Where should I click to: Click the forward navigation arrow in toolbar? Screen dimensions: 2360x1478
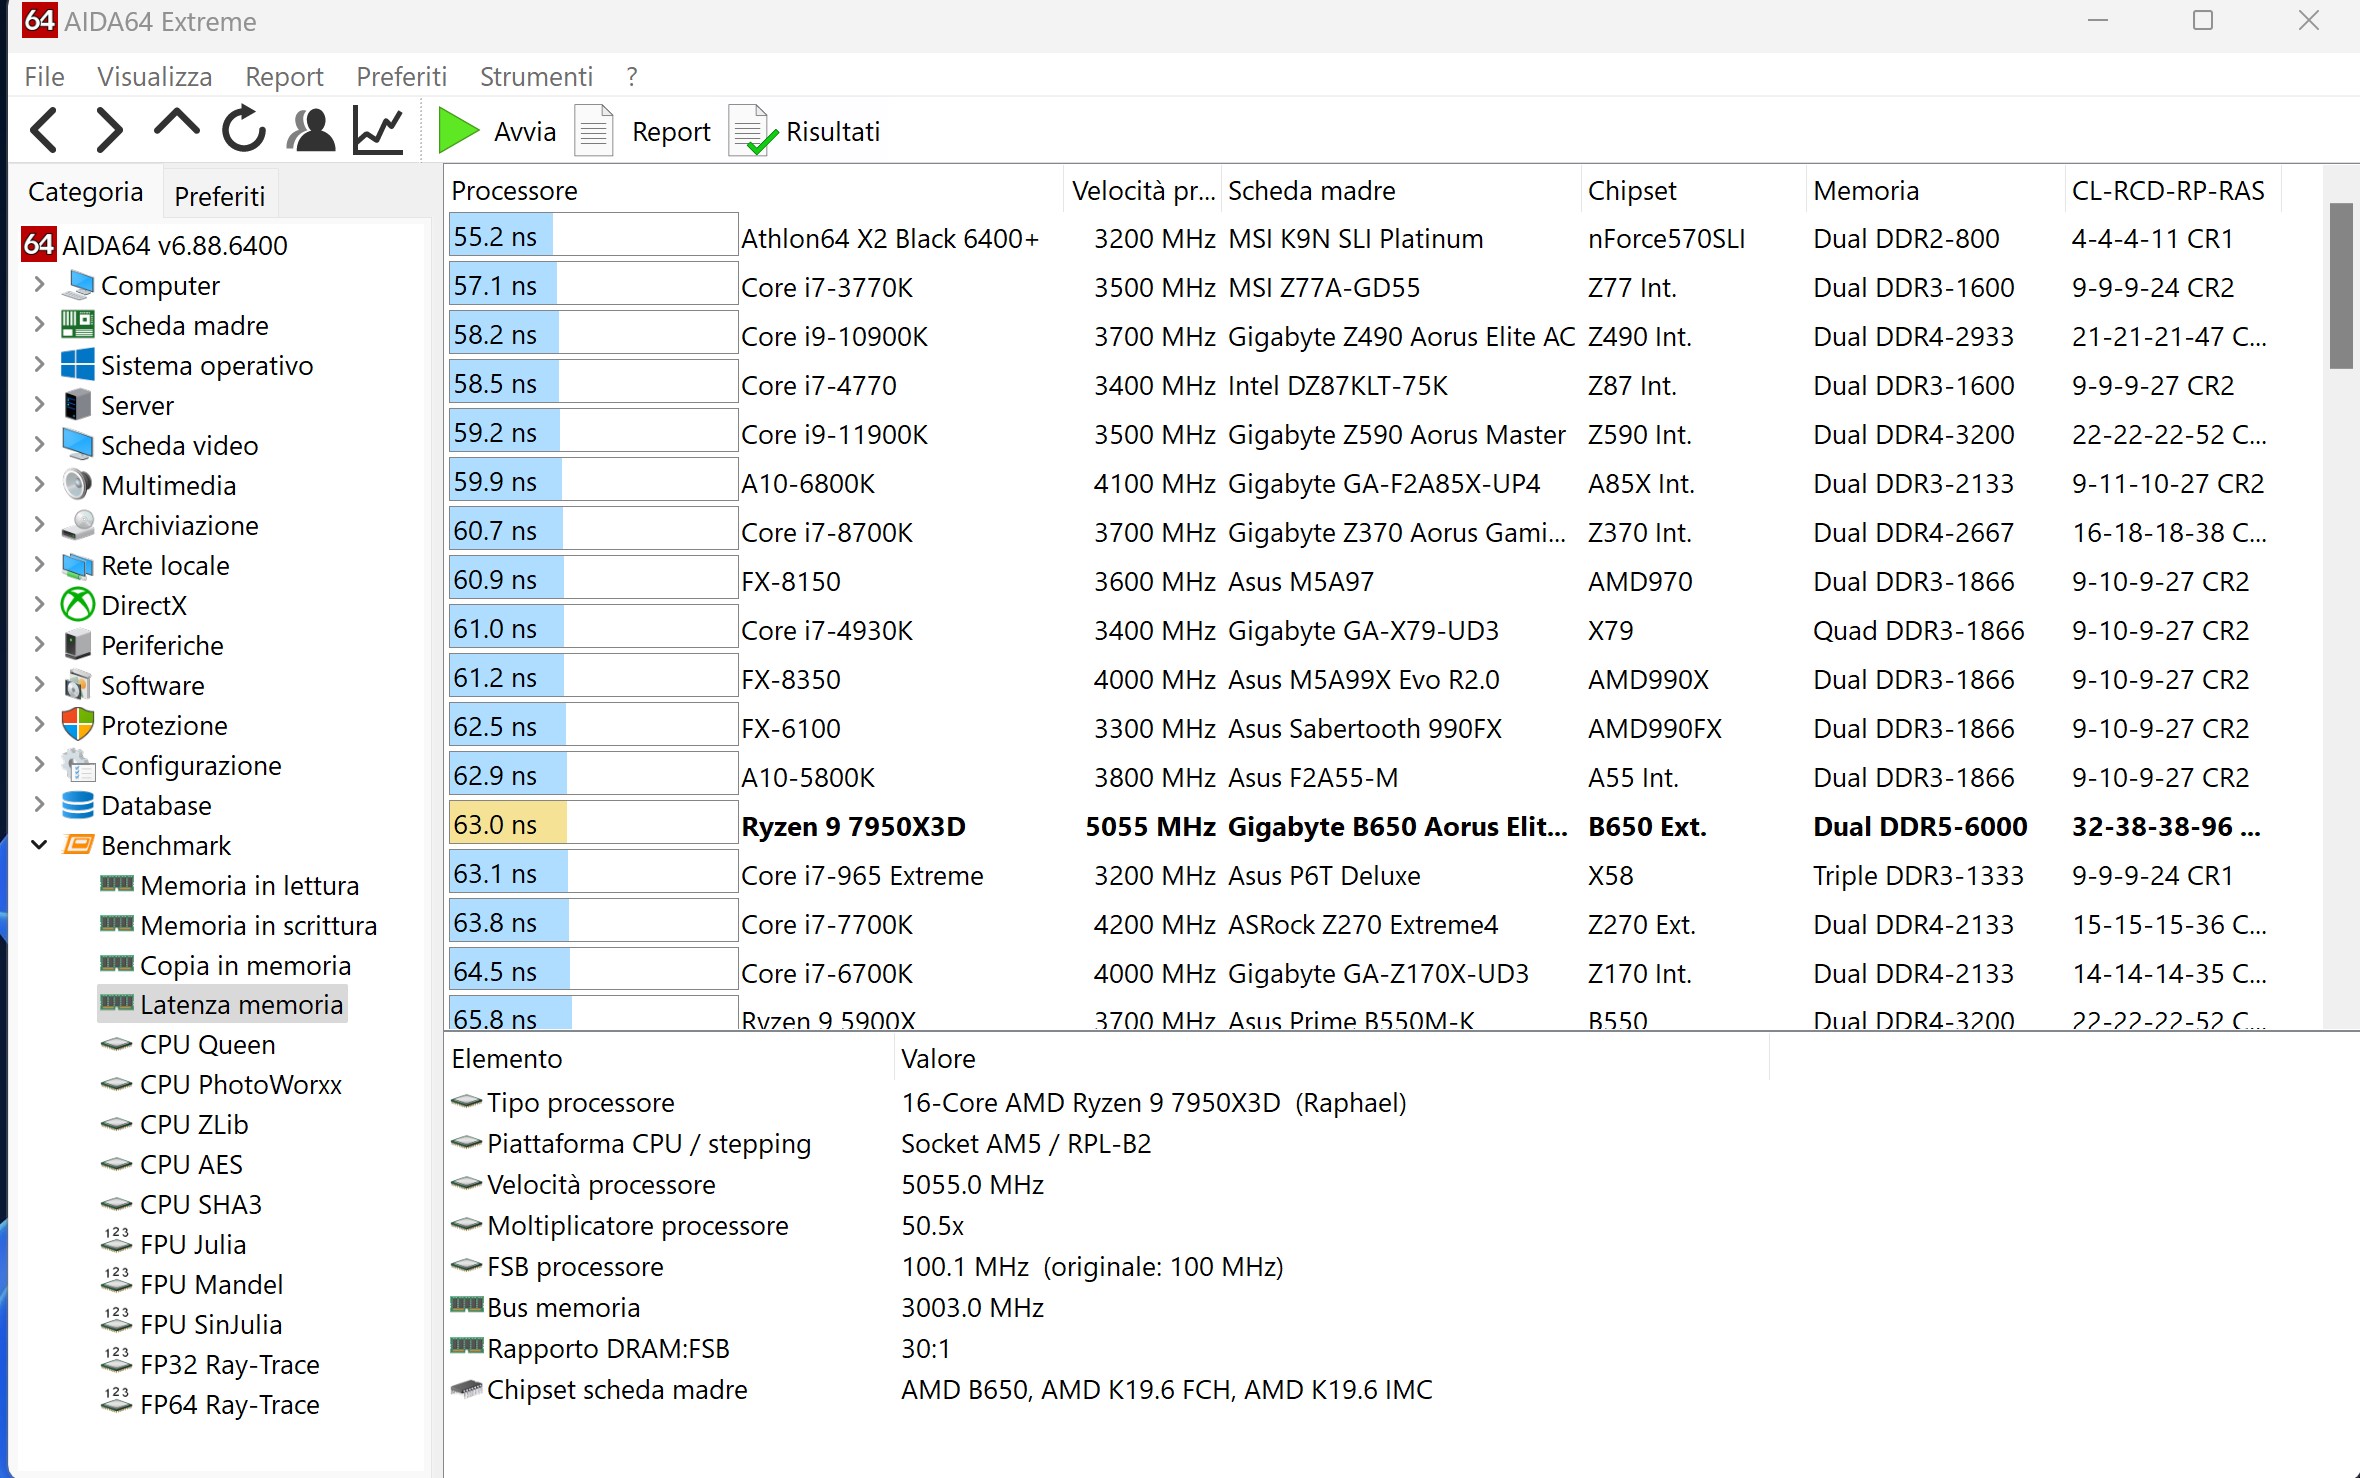point(109,131)
